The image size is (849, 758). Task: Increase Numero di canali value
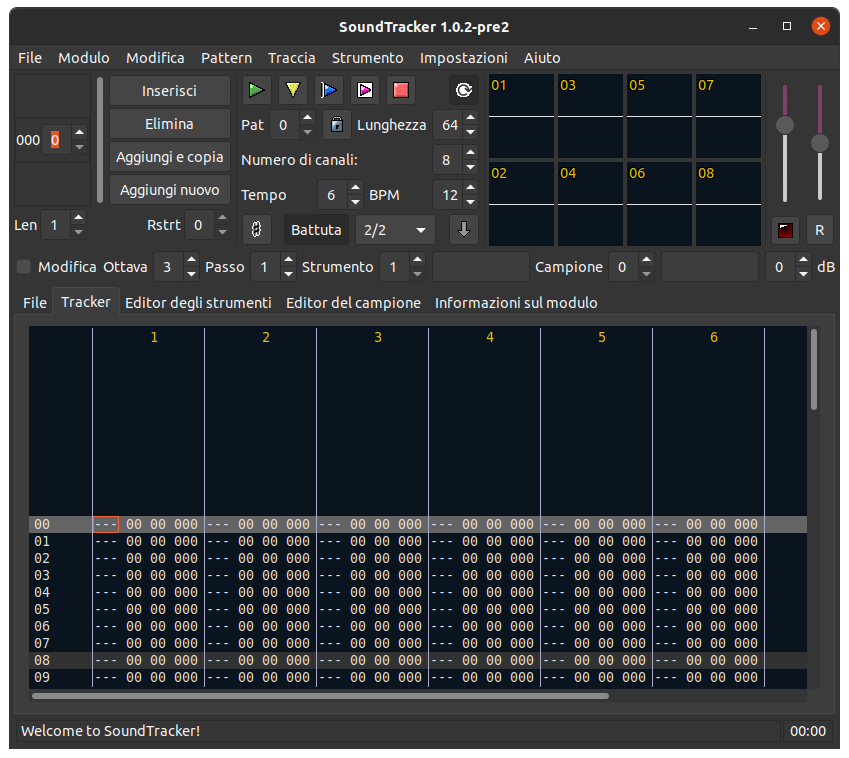471,153
